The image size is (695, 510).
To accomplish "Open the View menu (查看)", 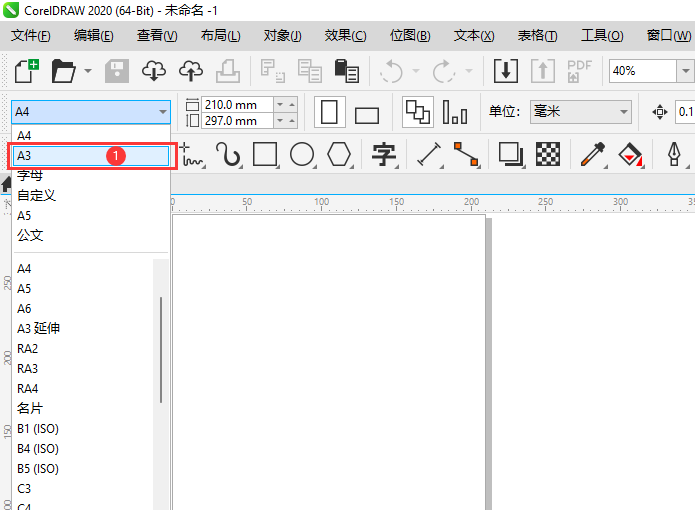I will 157,35.
